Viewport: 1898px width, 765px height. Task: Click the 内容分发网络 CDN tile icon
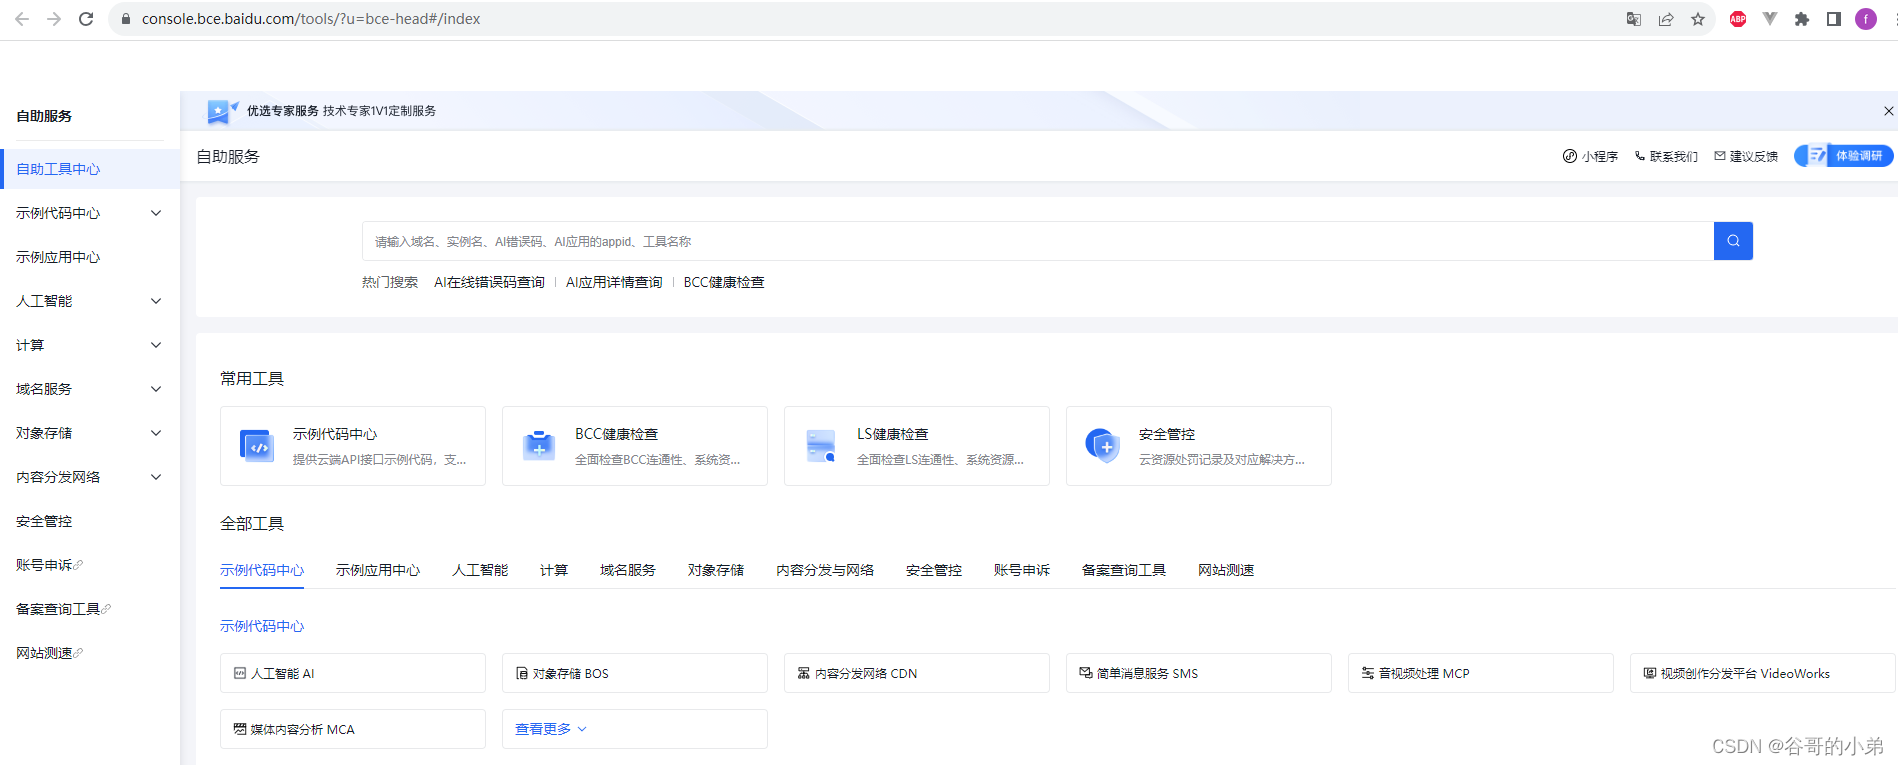(x=804, y=673)
